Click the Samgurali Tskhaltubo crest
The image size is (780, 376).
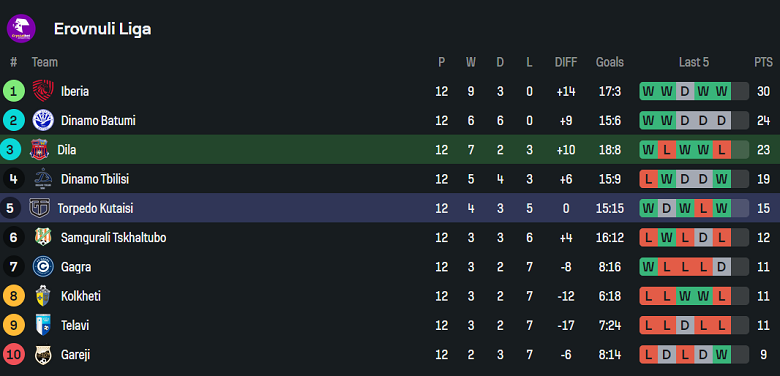[43, 237]
